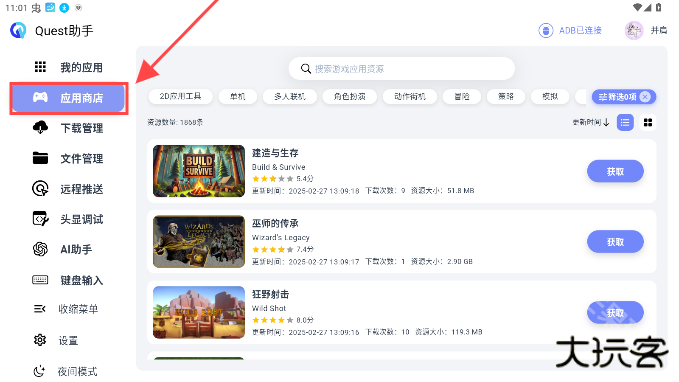Filter by 多人联机 category

(290, 96)
